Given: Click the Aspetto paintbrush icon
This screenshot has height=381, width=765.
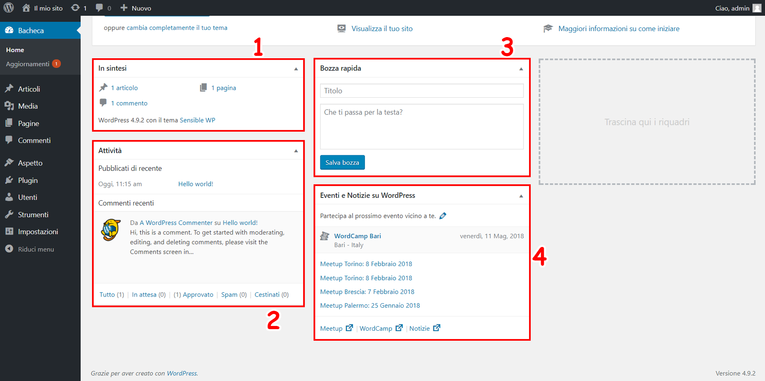Looking at the screenshot, I should pos(9,163).
